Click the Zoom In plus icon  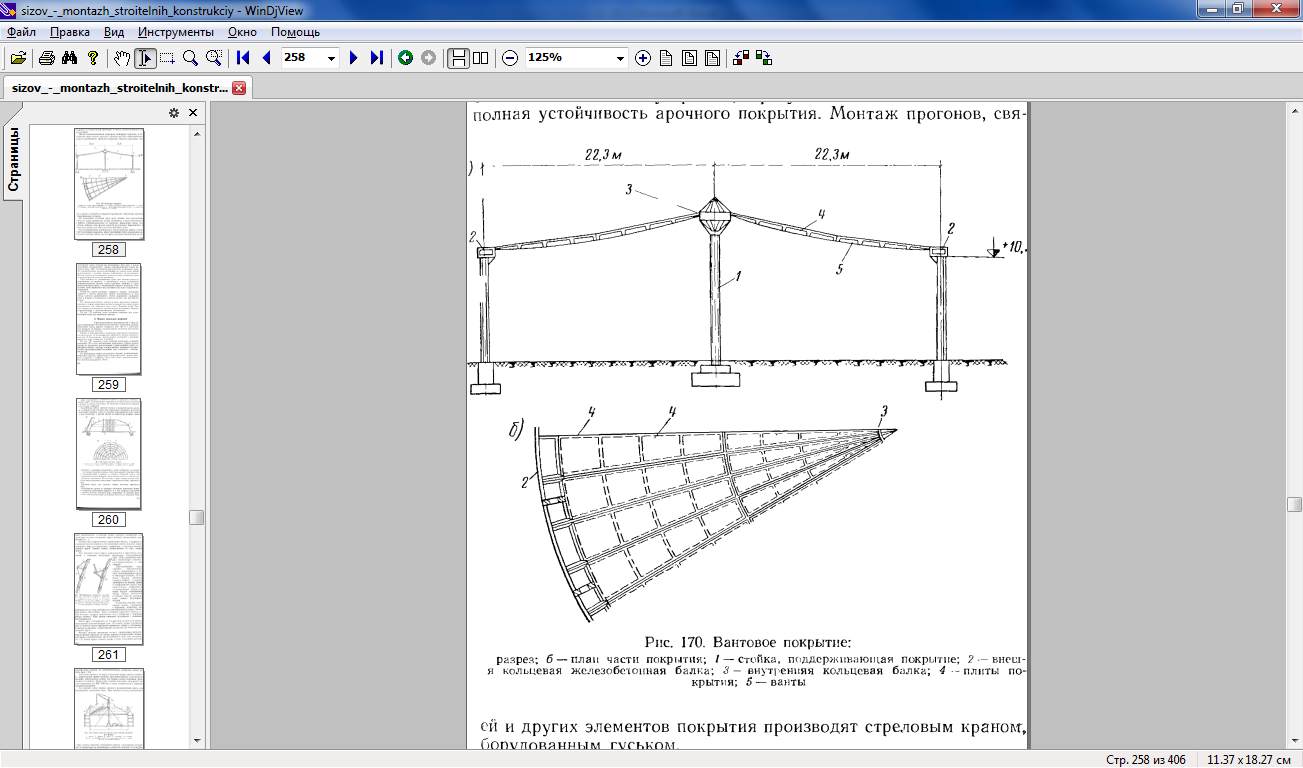tap(643, 58)
